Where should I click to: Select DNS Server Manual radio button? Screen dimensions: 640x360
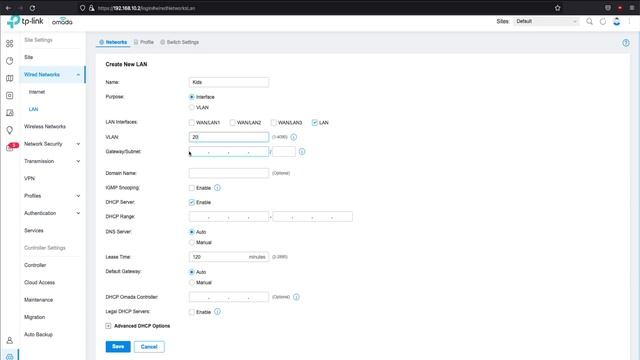tap(191, 242)
